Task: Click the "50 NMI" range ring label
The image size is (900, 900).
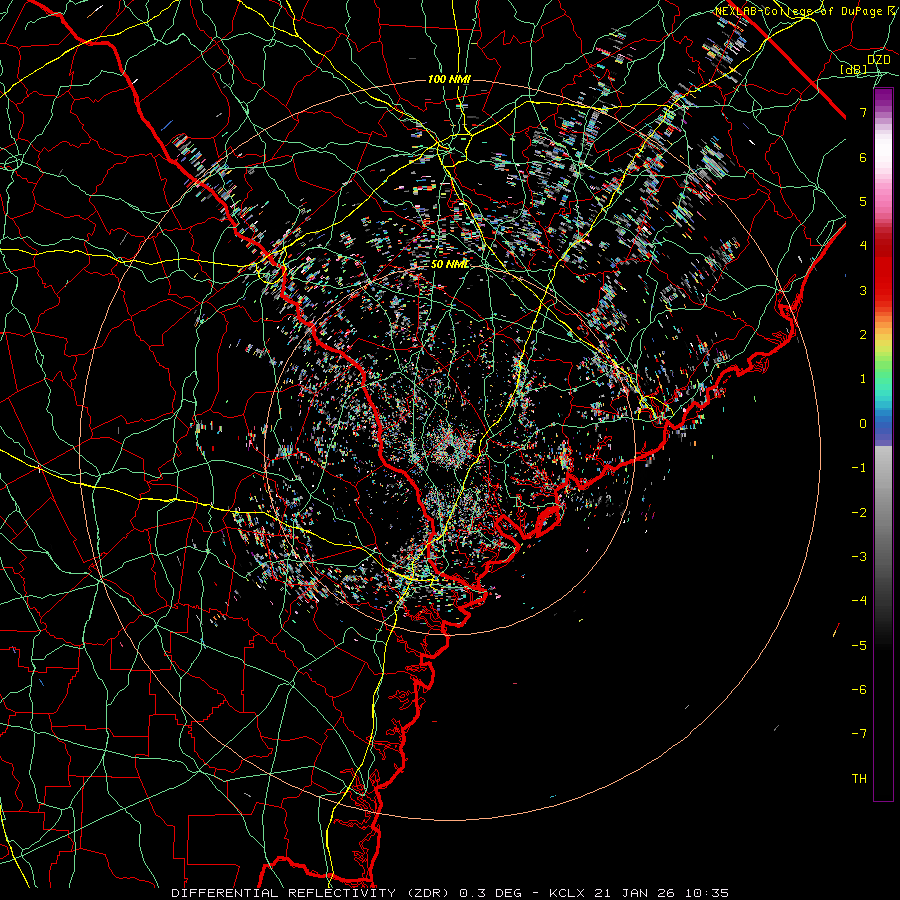Action: 450,265
